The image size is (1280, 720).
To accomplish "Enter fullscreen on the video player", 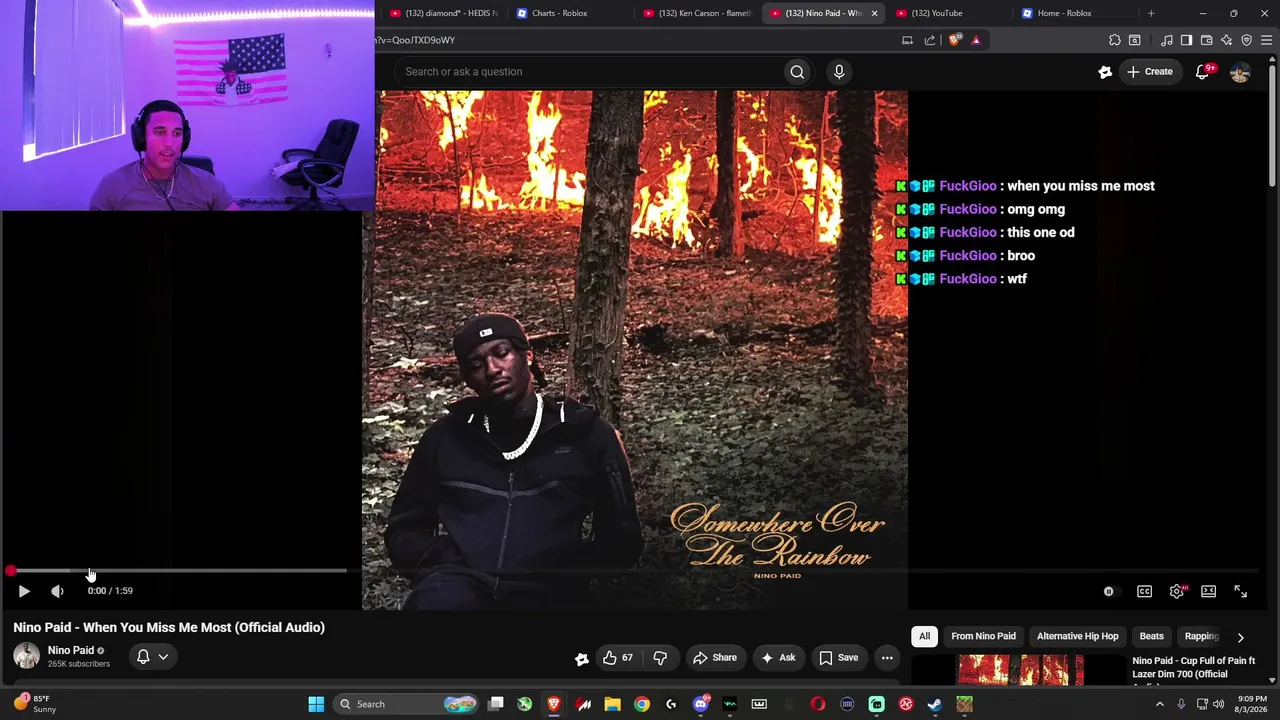I will point(1240,592).
